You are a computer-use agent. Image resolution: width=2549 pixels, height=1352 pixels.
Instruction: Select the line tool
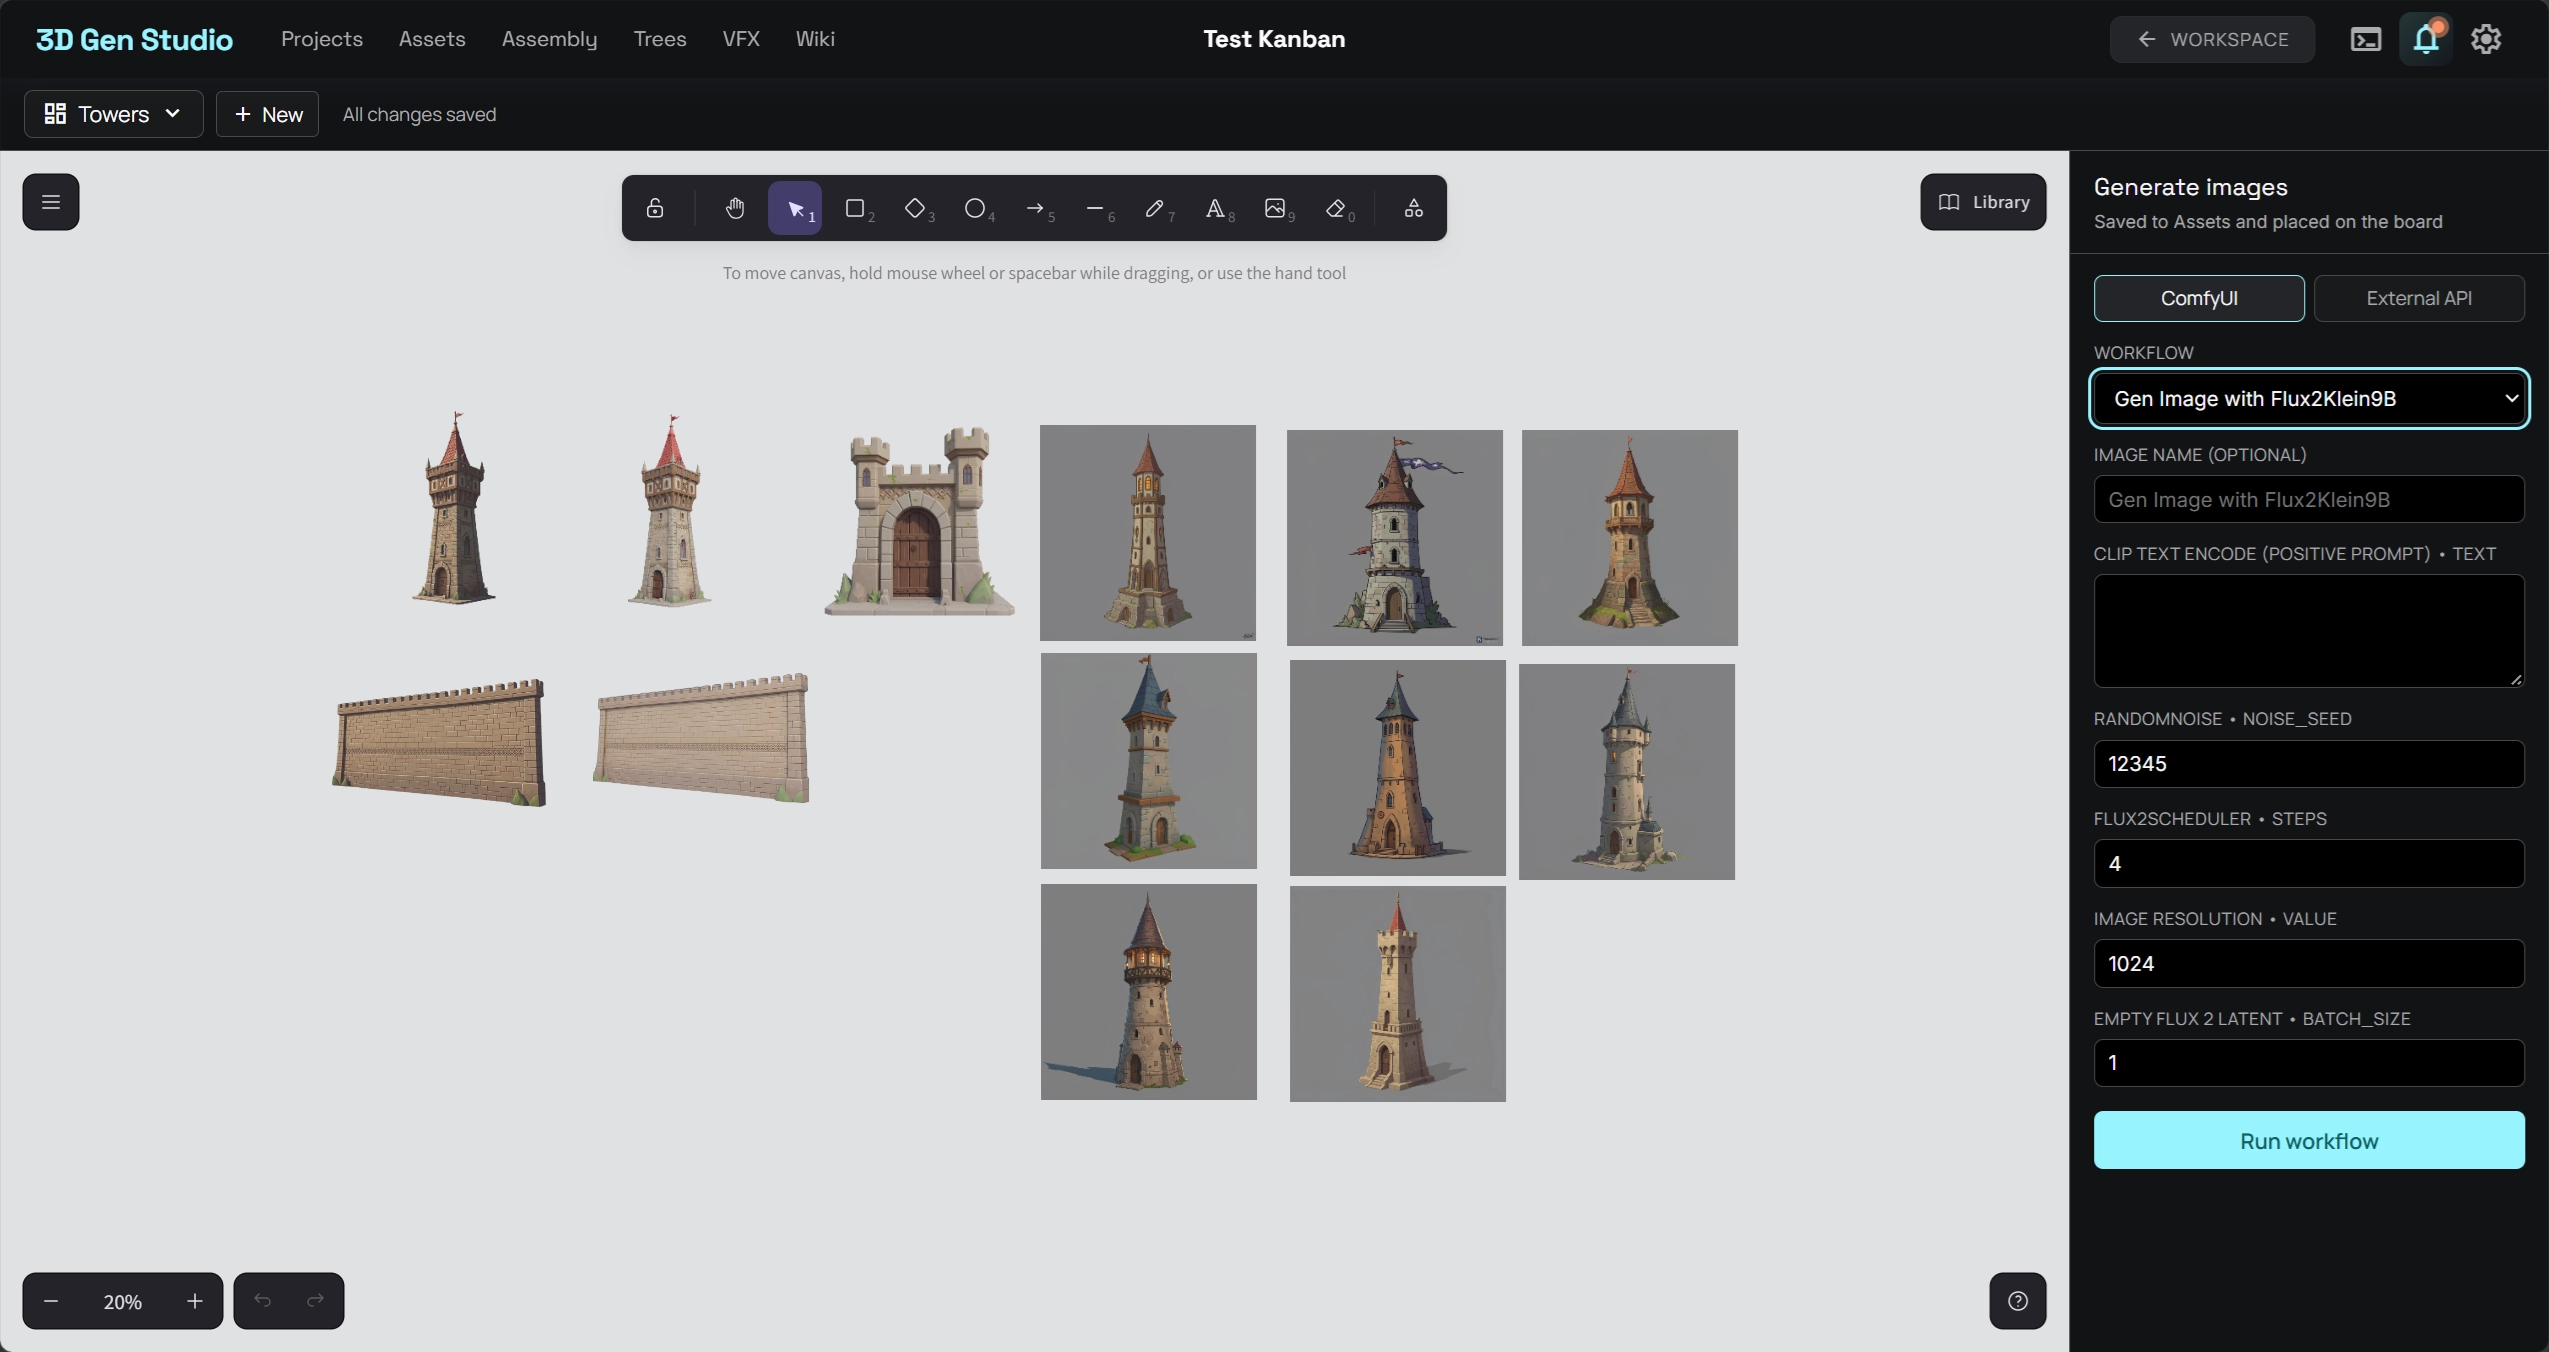(x=1095, y=208)
